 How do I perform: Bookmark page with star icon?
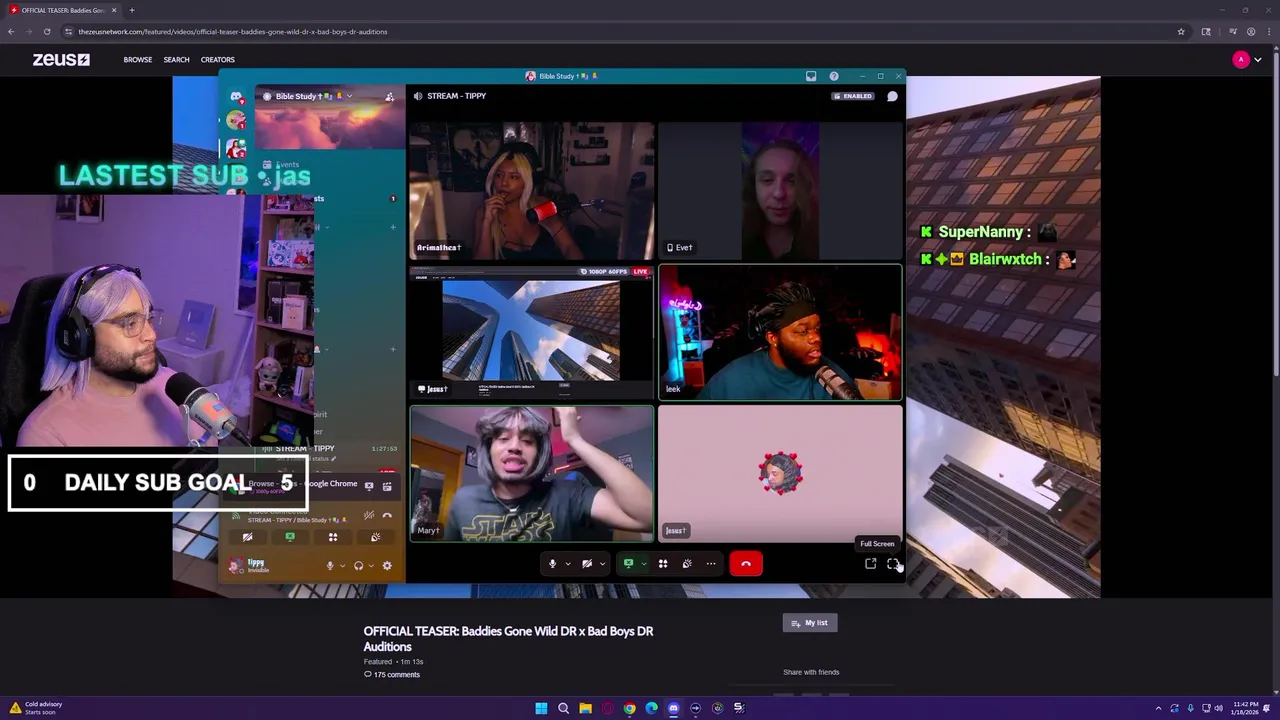pyautogui.click(x=1181, y=31)
